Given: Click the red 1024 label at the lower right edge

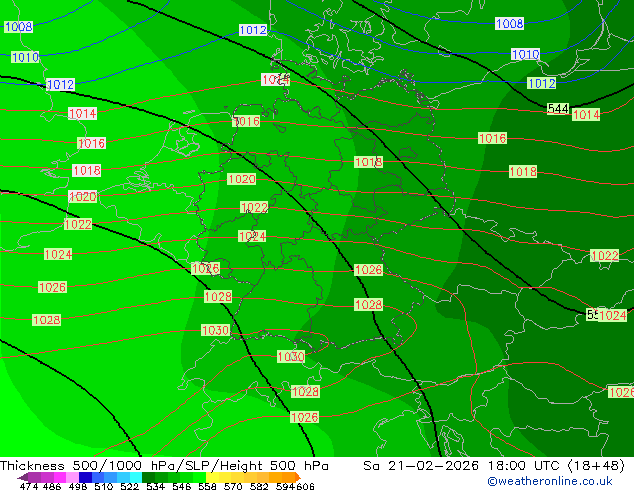Looking at the screenshot, I should [x=613, y=316].
